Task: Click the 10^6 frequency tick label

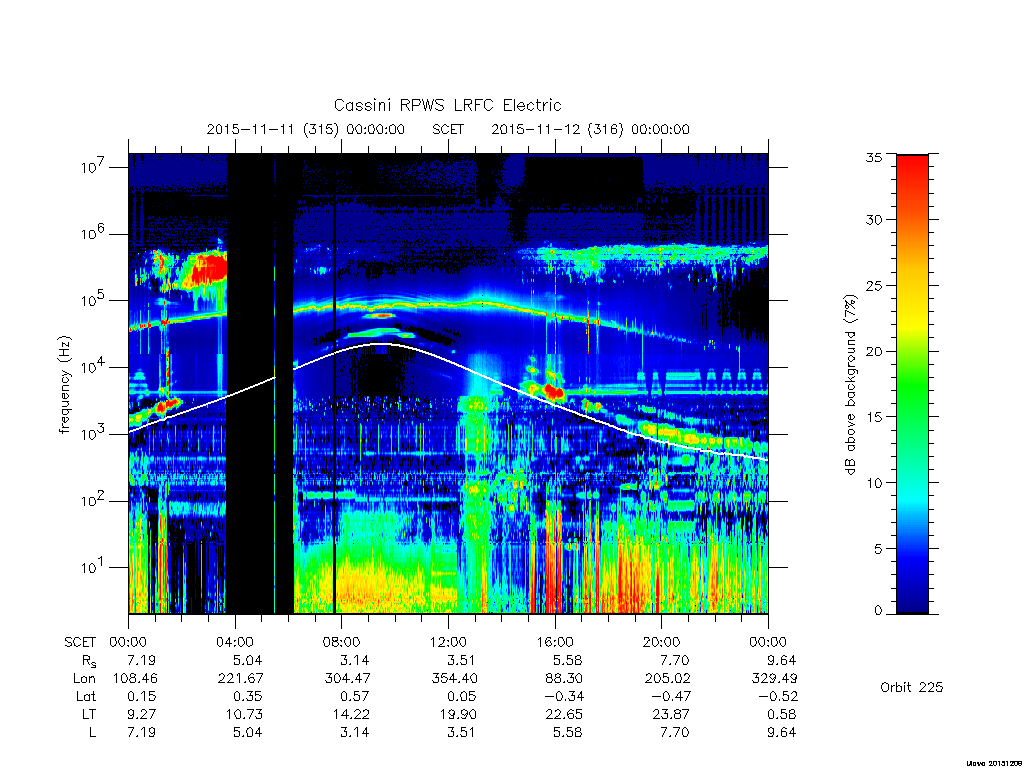Action: 93,234
